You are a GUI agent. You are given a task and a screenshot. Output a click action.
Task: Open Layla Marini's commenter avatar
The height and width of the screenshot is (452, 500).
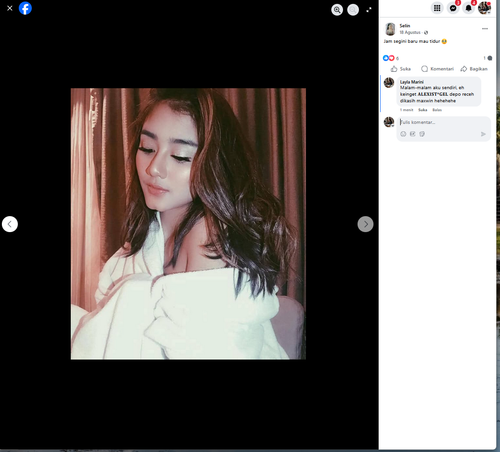click(x=389, y=82)
